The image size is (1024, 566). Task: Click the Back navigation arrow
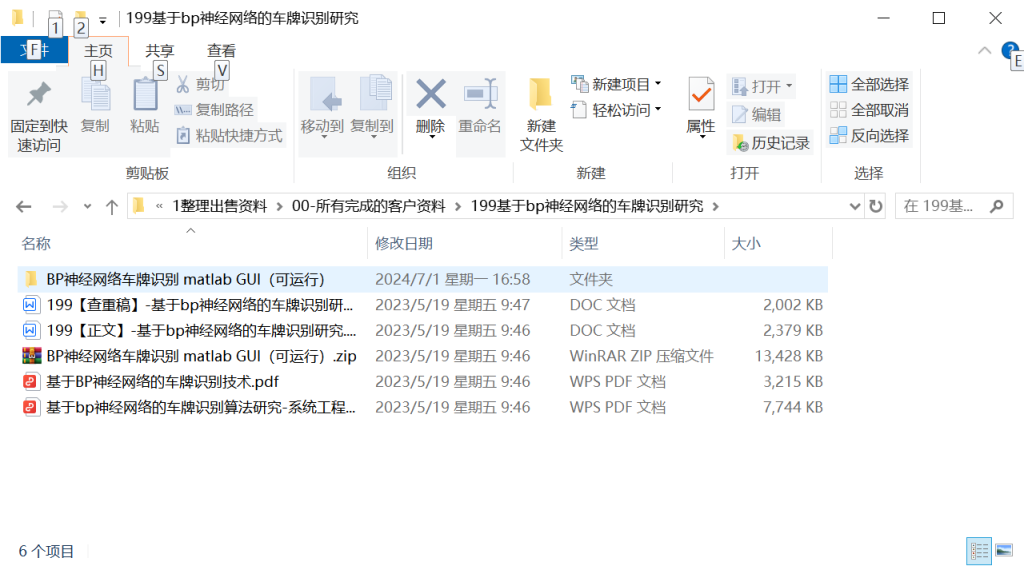coord(24,207)
